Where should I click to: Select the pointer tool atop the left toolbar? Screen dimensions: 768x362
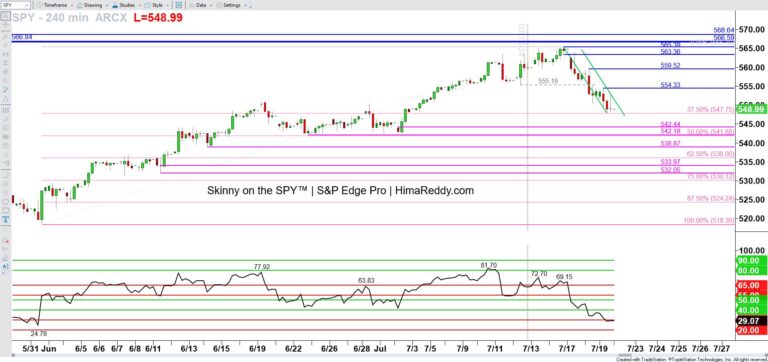5,16
